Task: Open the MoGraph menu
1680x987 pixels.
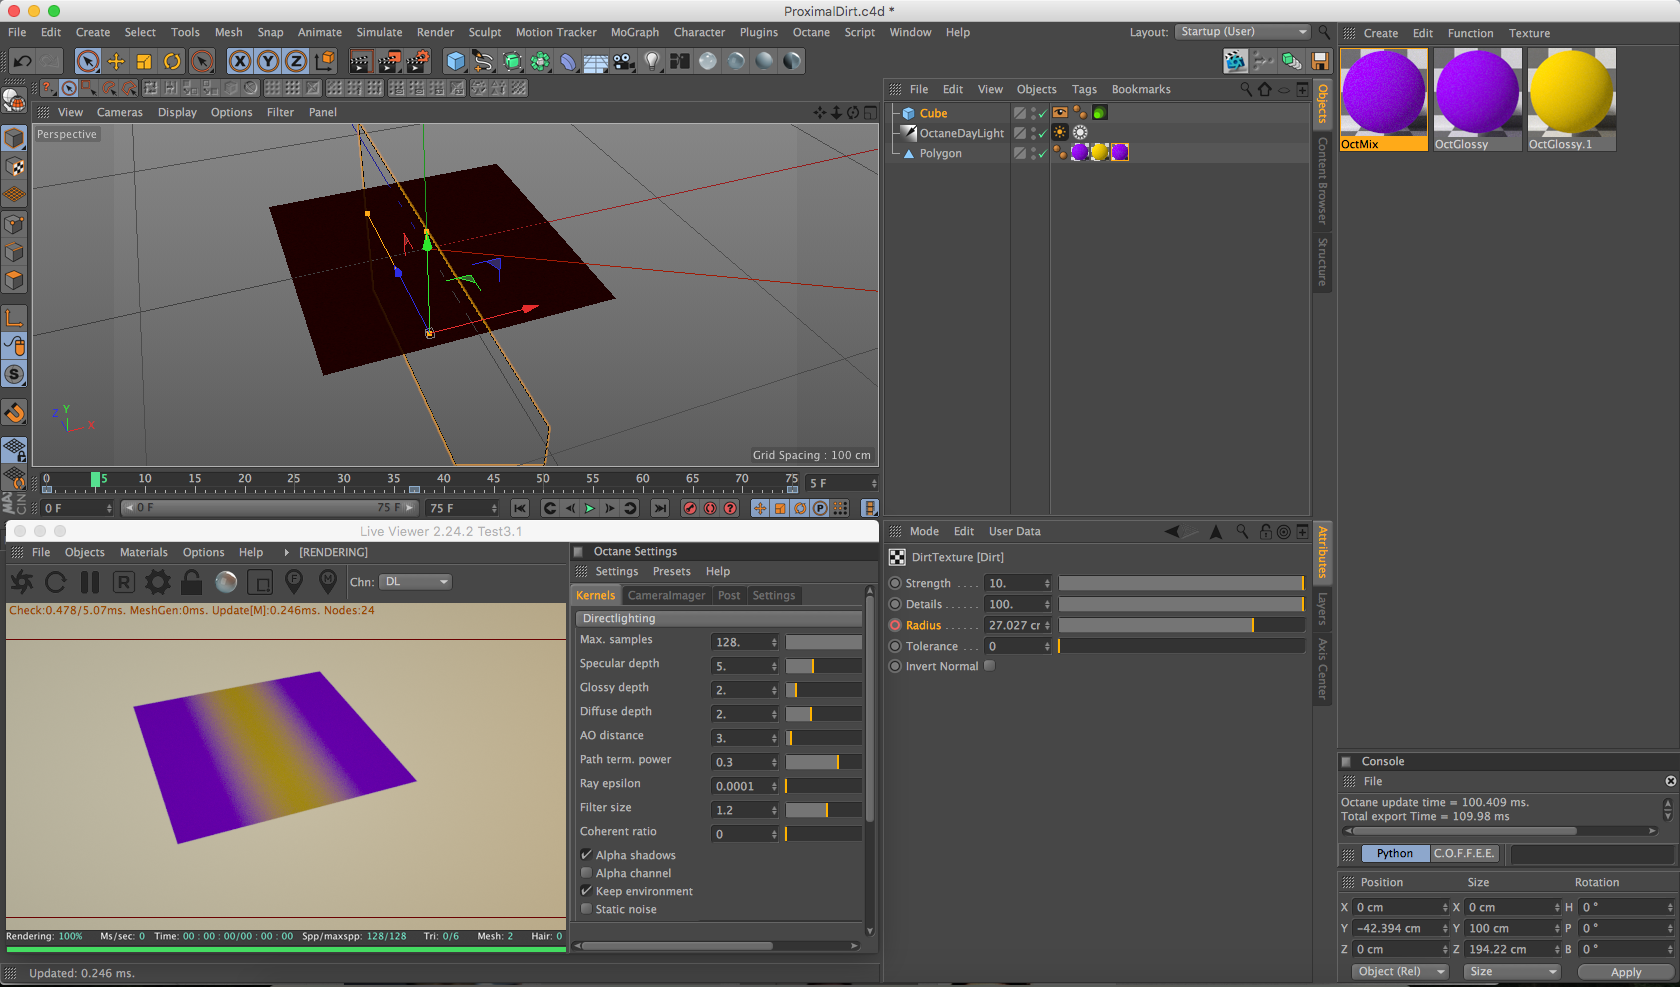Action: tap(634, 32)
